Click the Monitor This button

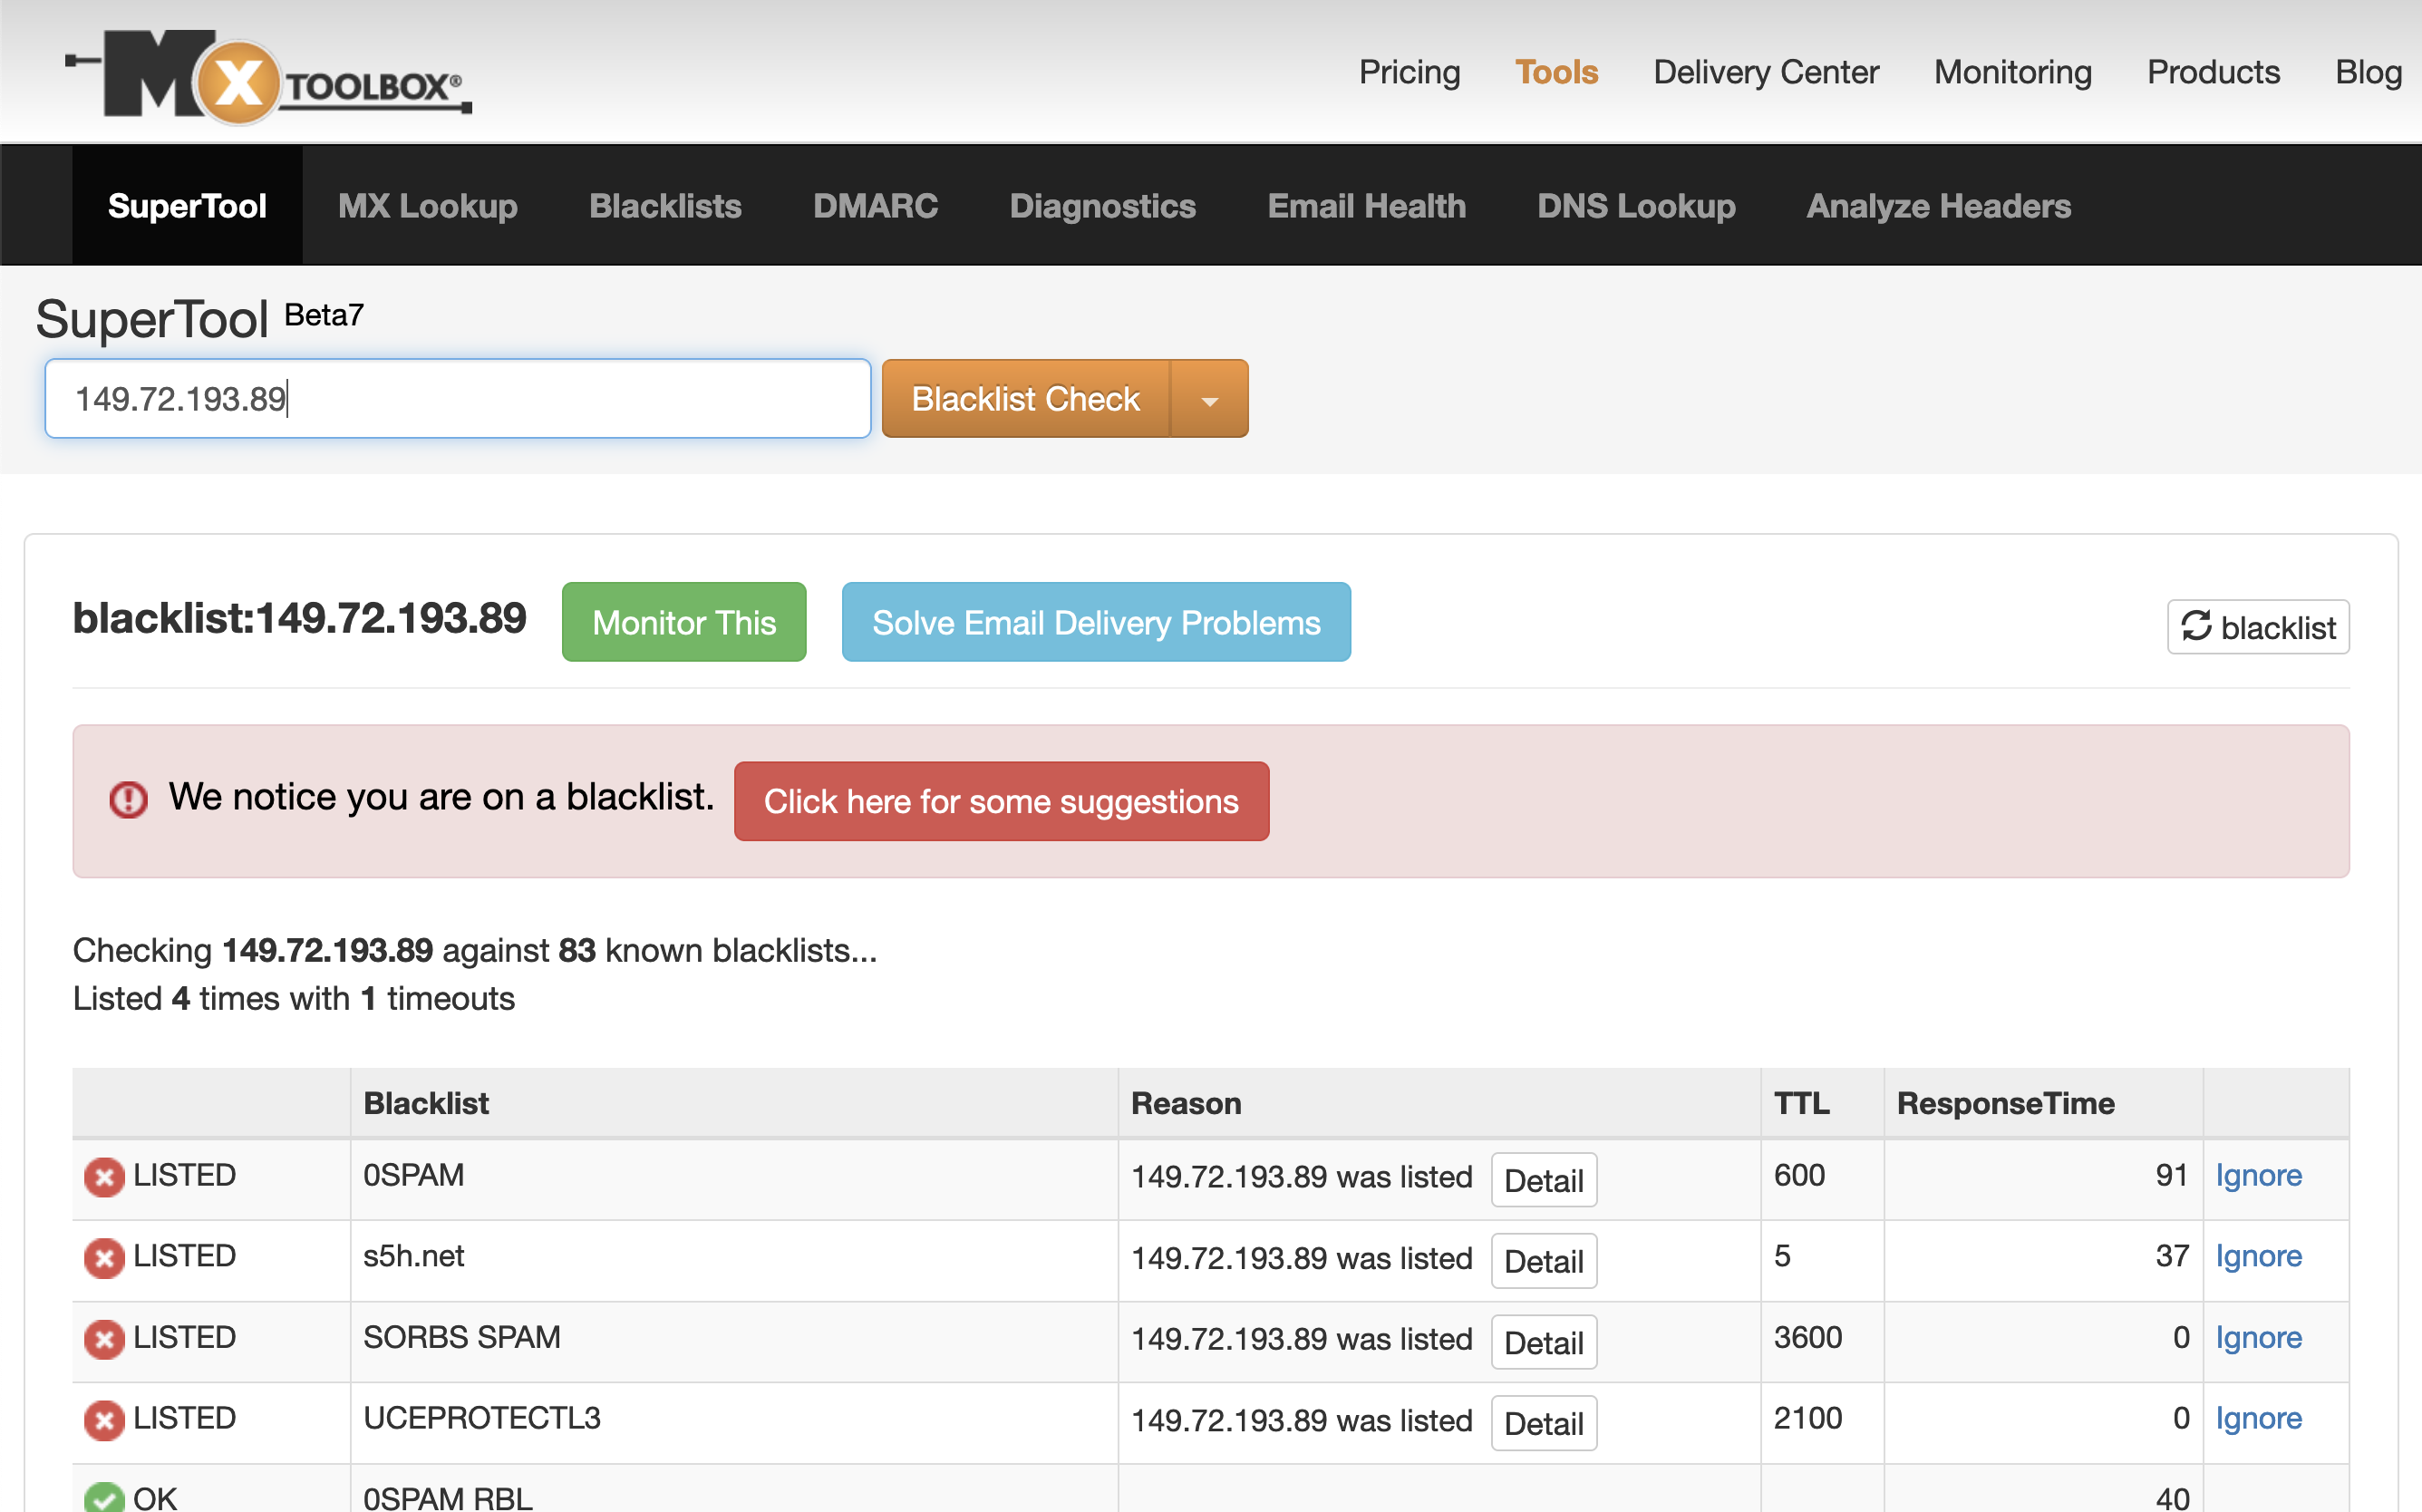(684, 622)
